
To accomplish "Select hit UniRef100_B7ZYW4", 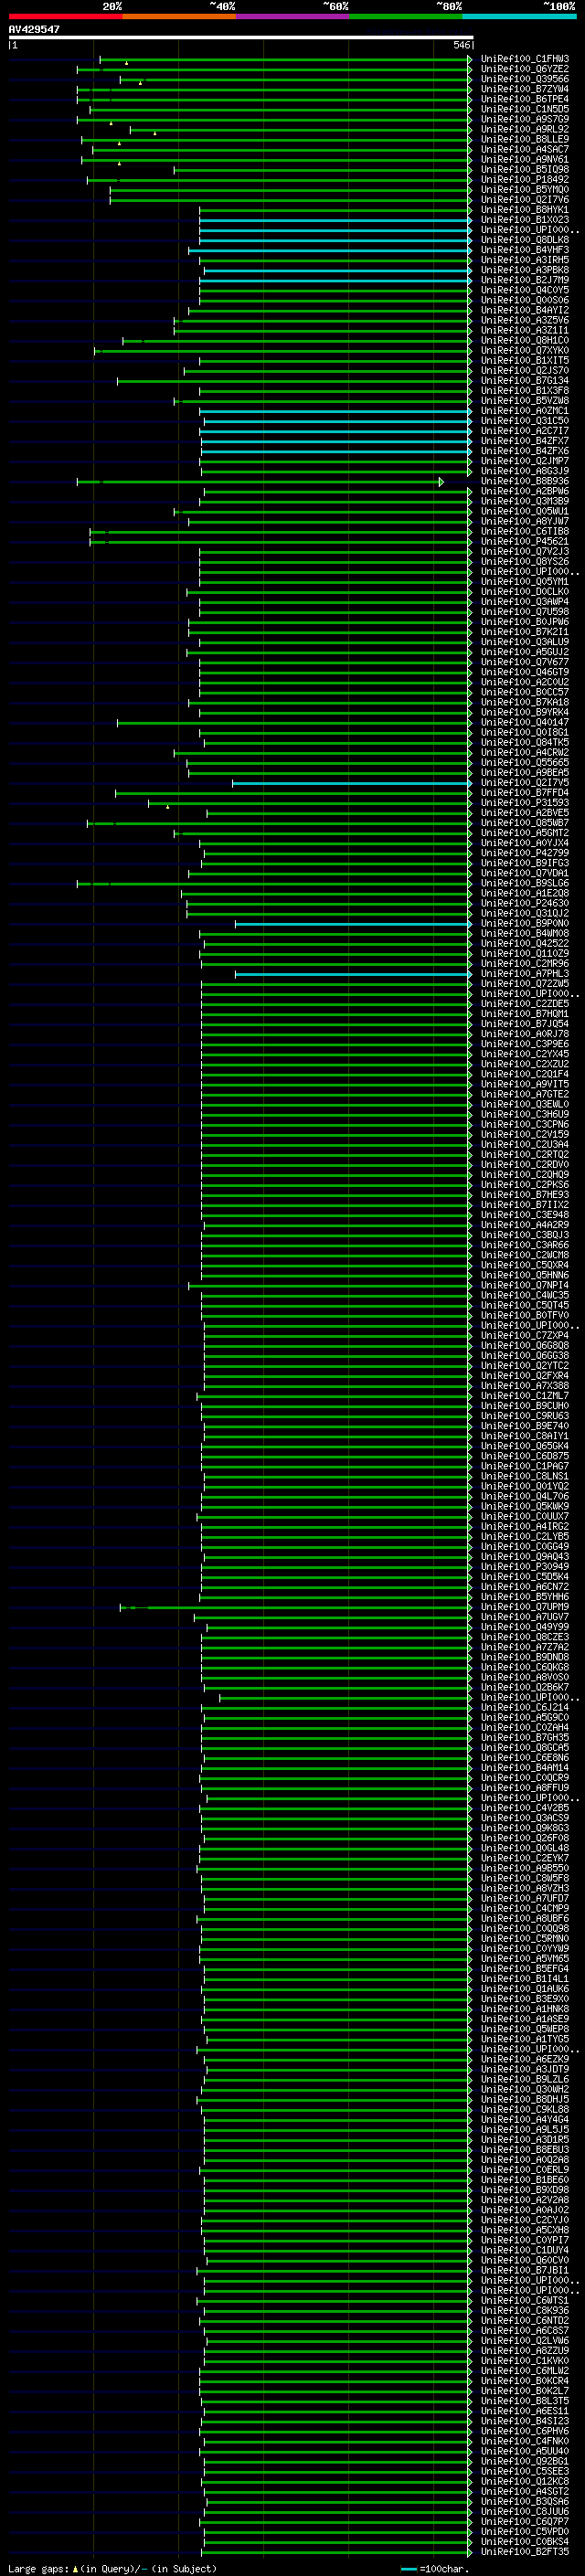I will pyautogui.click(x=525, y=89).
